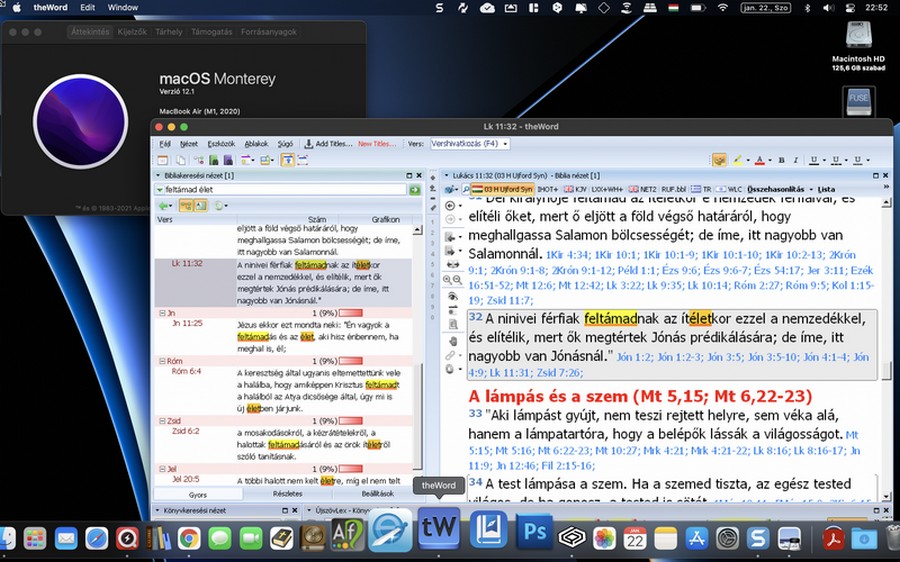Click the Zsid result percentage bar
The width and height of the screenshot is (900, 562).
point(351,421)
